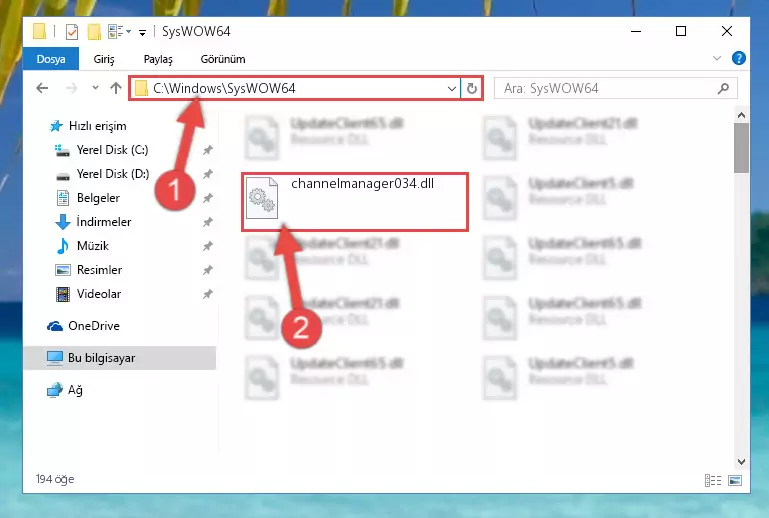Switch to the Görünüm ribbon tab
This screenshot has width=769, height=518.
[x=223, y=59]
